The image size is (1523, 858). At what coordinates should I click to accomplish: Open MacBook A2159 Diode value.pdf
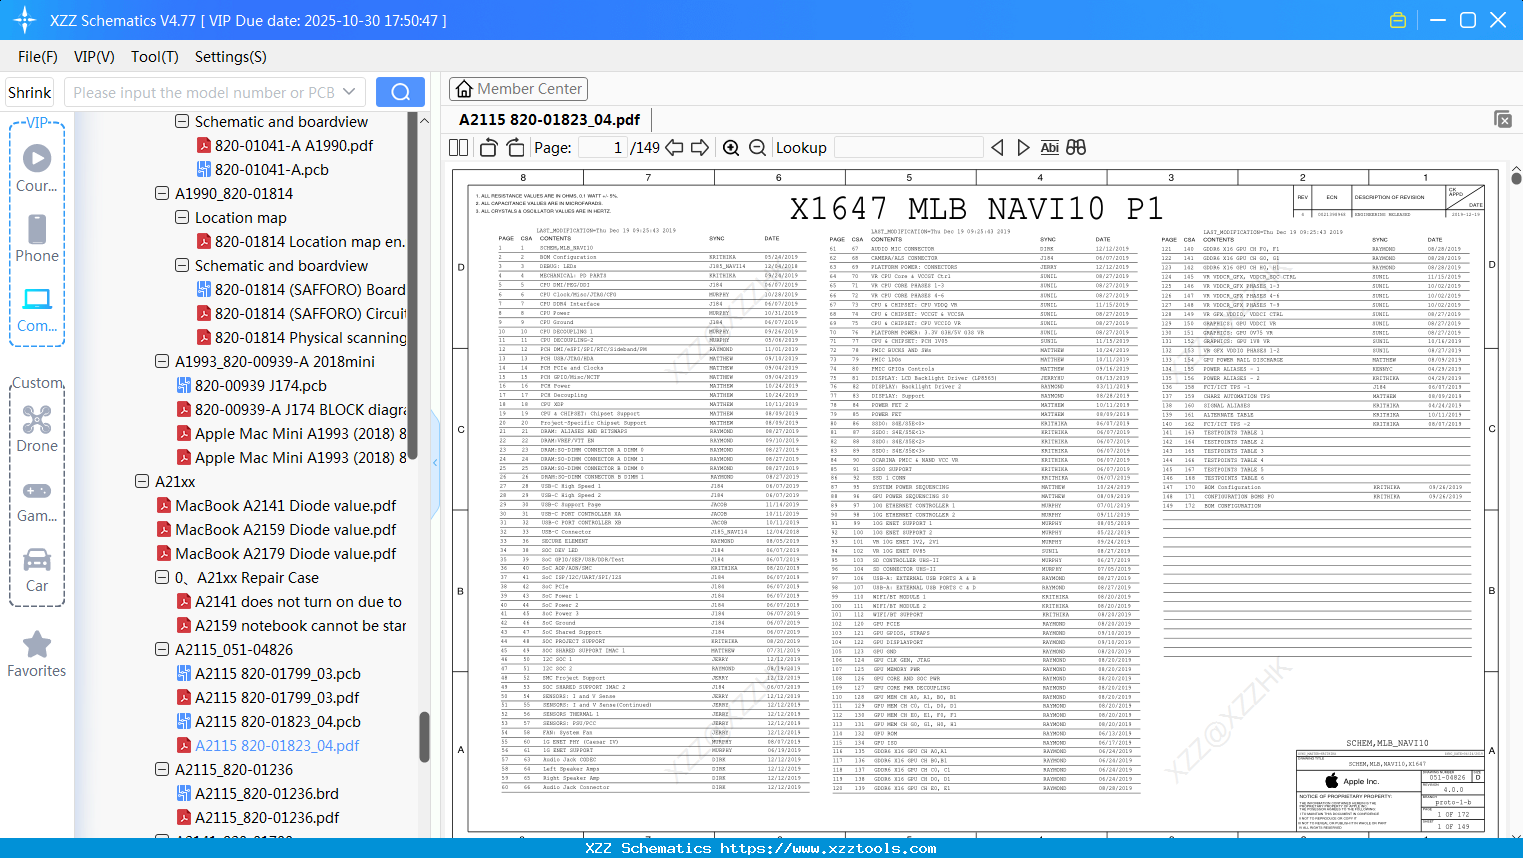276,529
